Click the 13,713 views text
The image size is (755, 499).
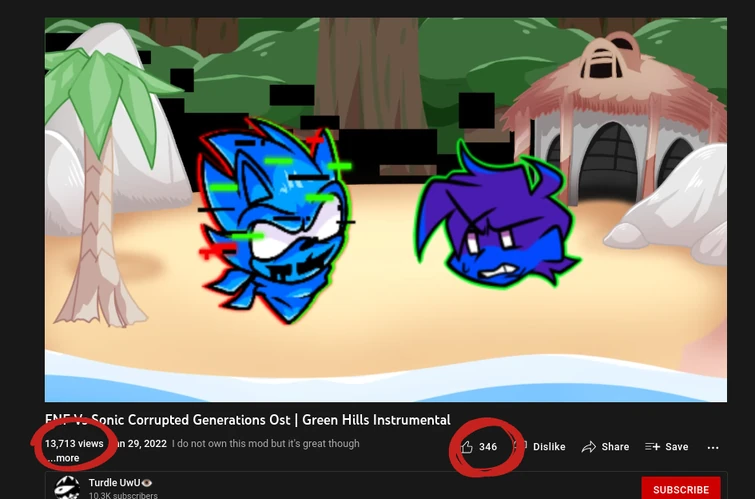click(x=74, y=444)
